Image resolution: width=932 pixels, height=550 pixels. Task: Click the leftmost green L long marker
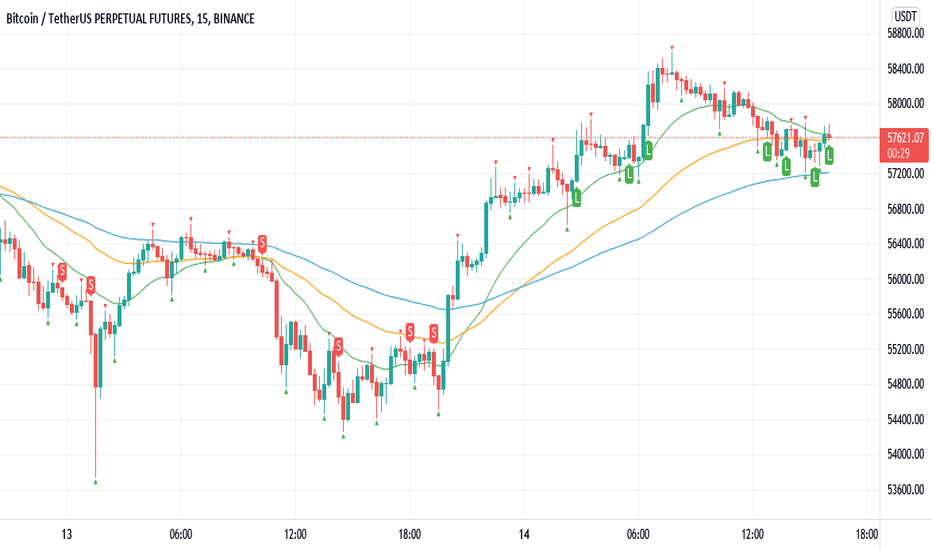577,197
